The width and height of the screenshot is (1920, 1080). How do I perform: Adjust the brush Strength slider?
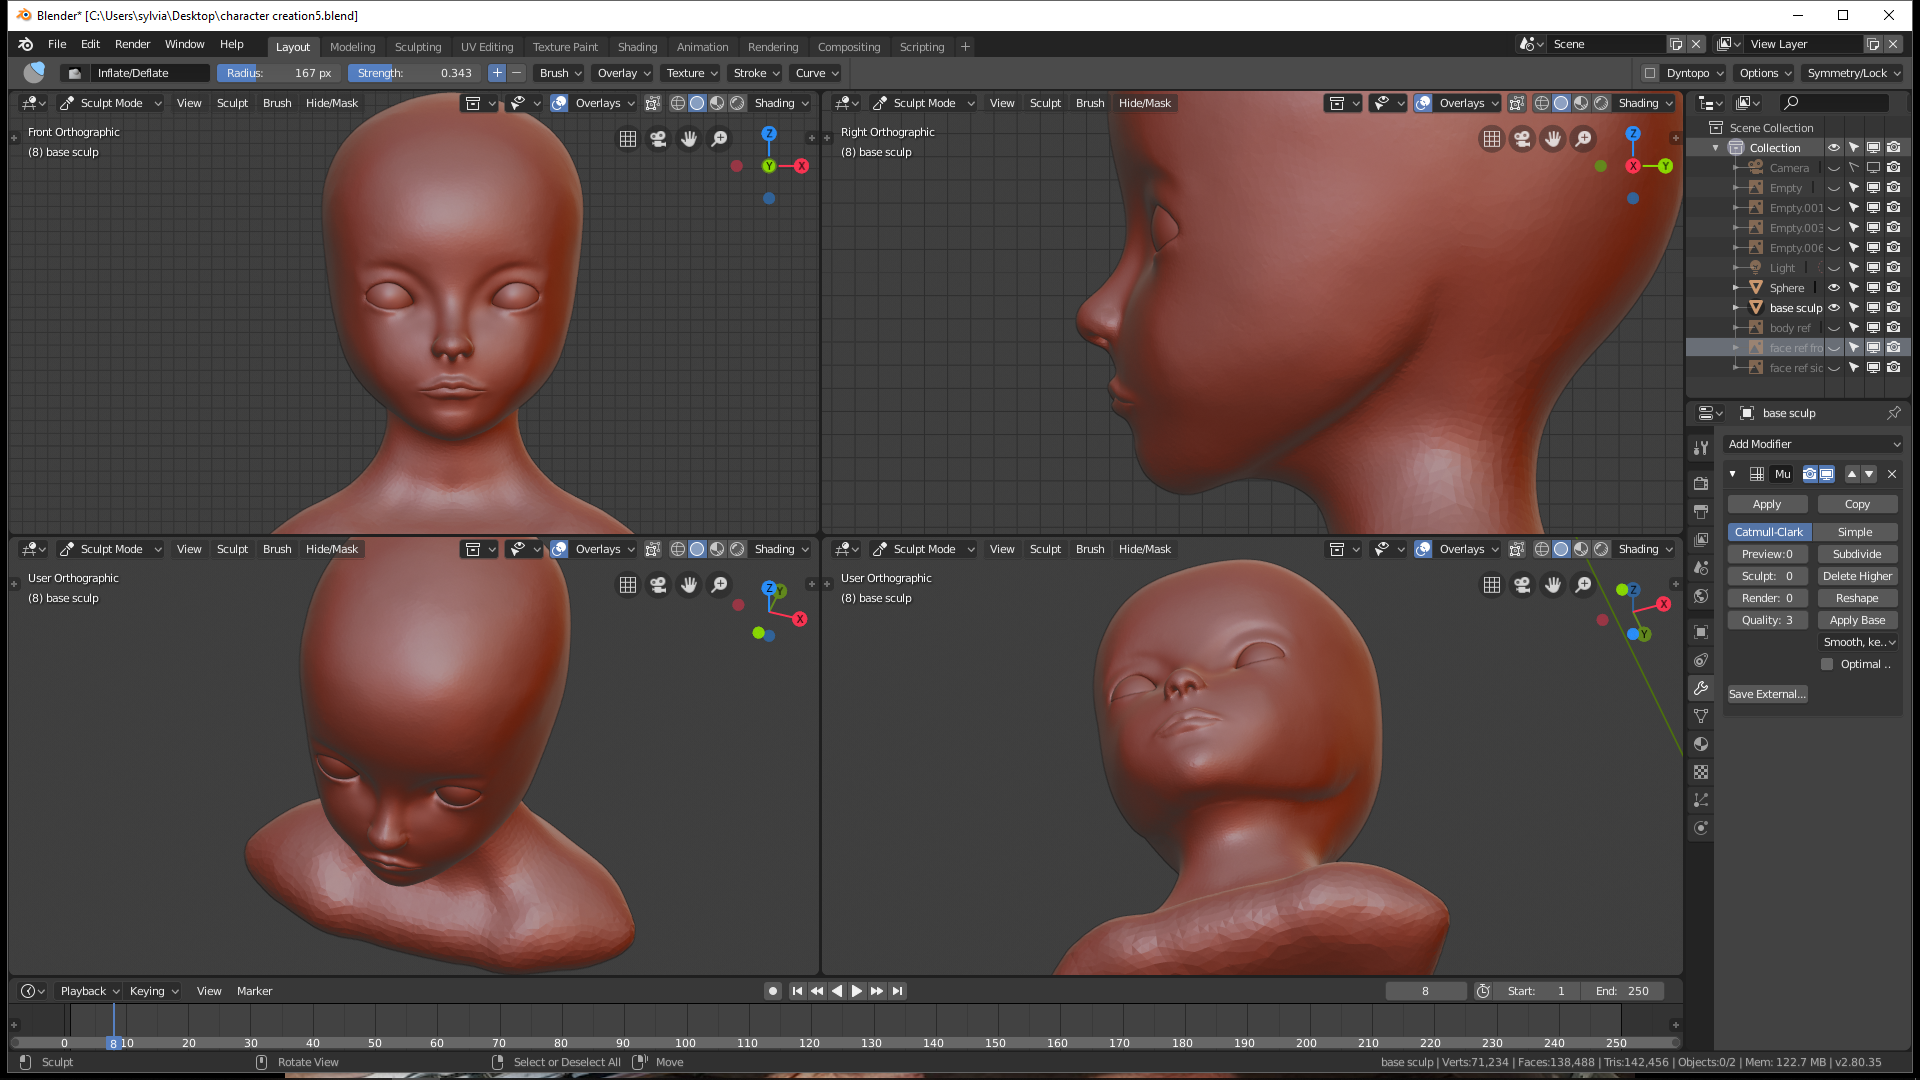(x=414, y=73)
